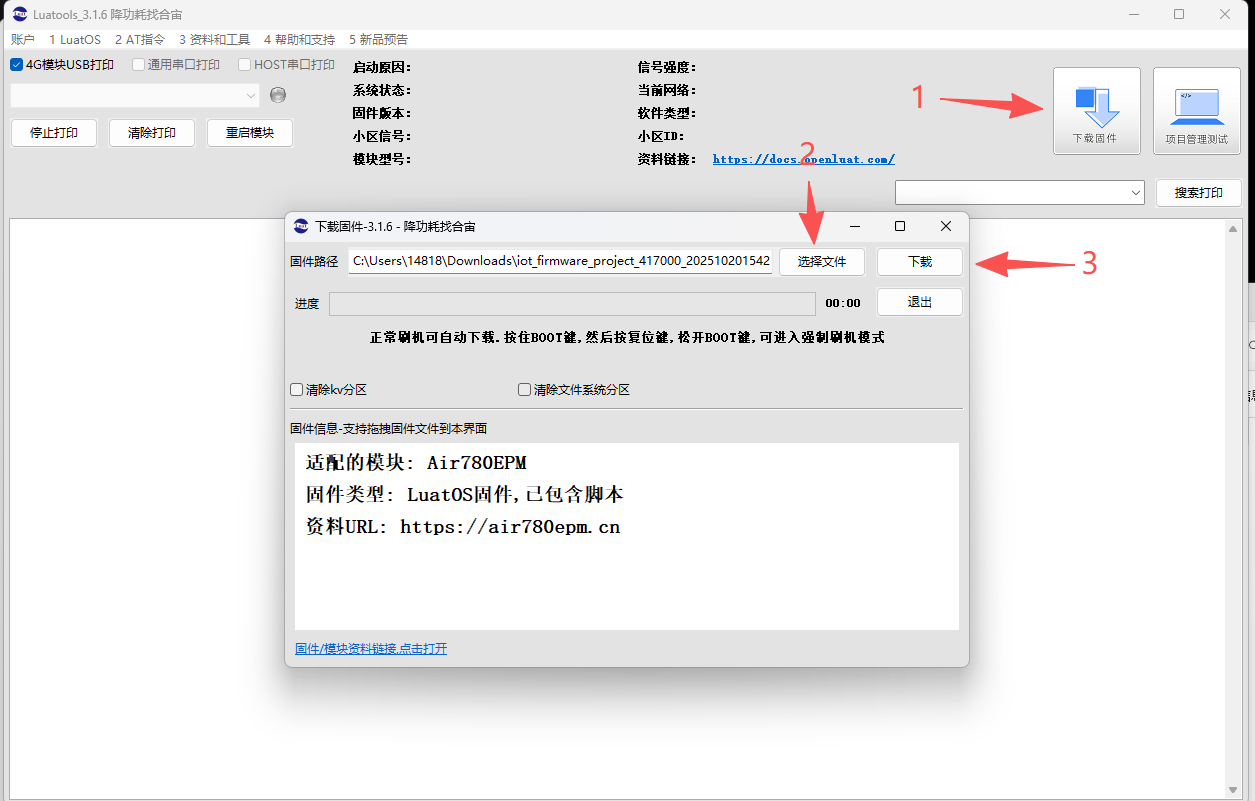Open the 1 LuatOS menu
Screen dimensions: 1255x801
pyautogui.click(x=75, y=39)
